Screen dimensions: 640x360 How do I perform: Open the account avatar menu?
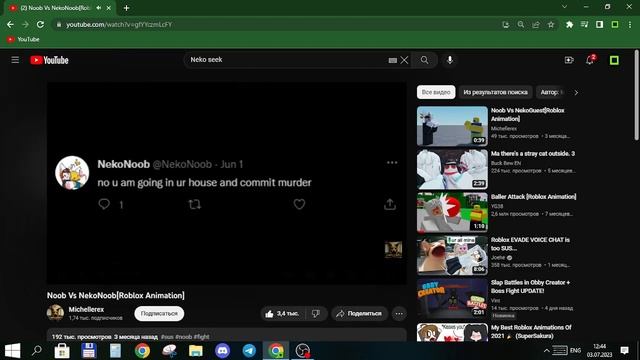point(614,60)
